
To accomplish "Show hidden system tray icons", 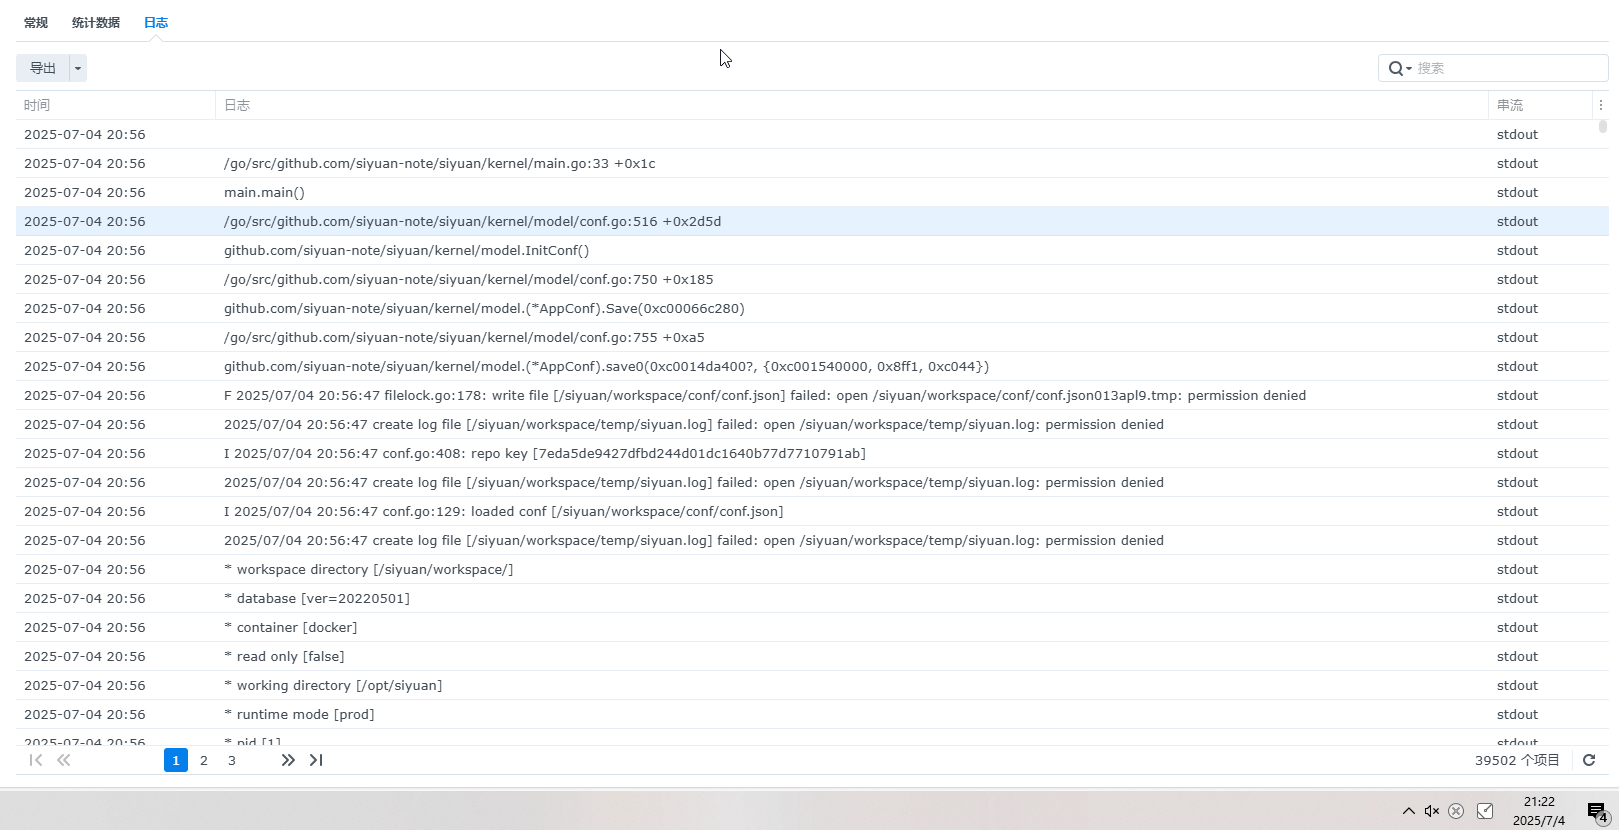I will [1408, 811].
